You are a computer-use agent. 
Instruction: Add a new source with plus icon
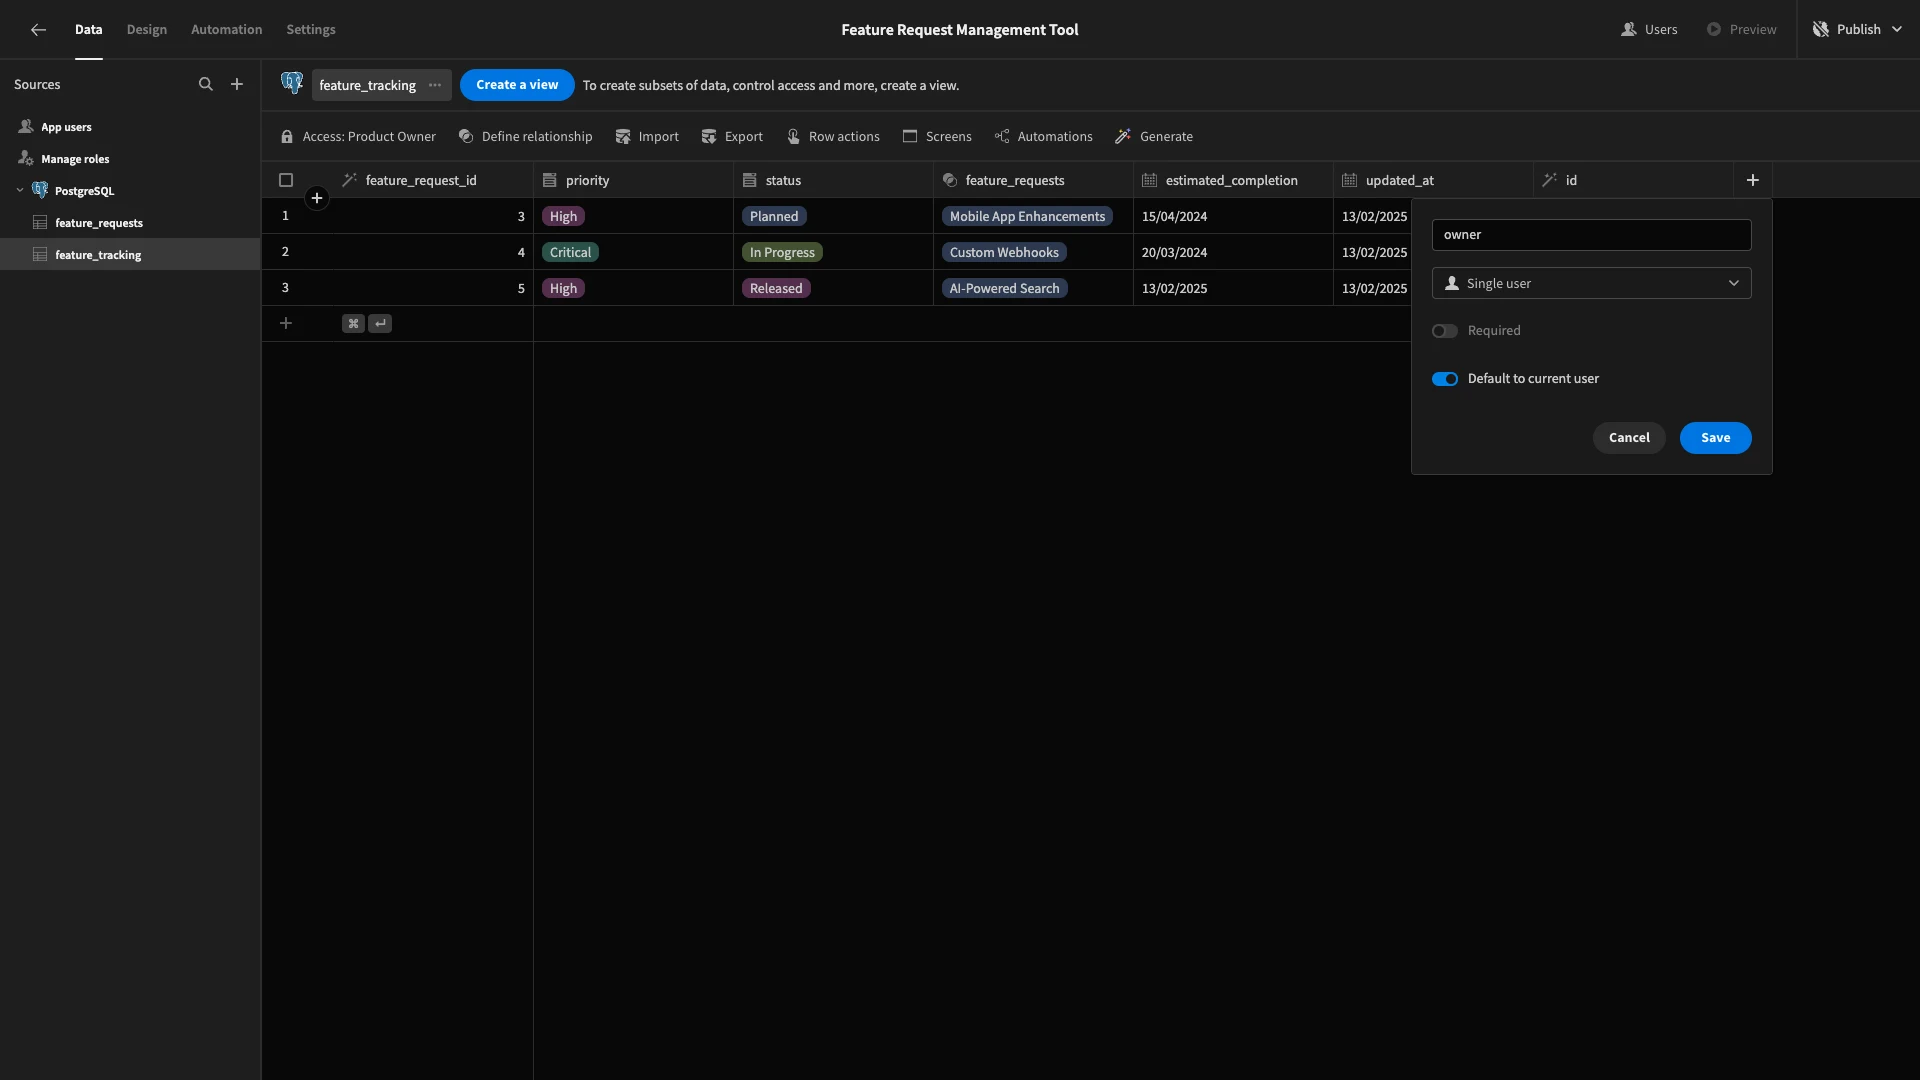(237, 84)
